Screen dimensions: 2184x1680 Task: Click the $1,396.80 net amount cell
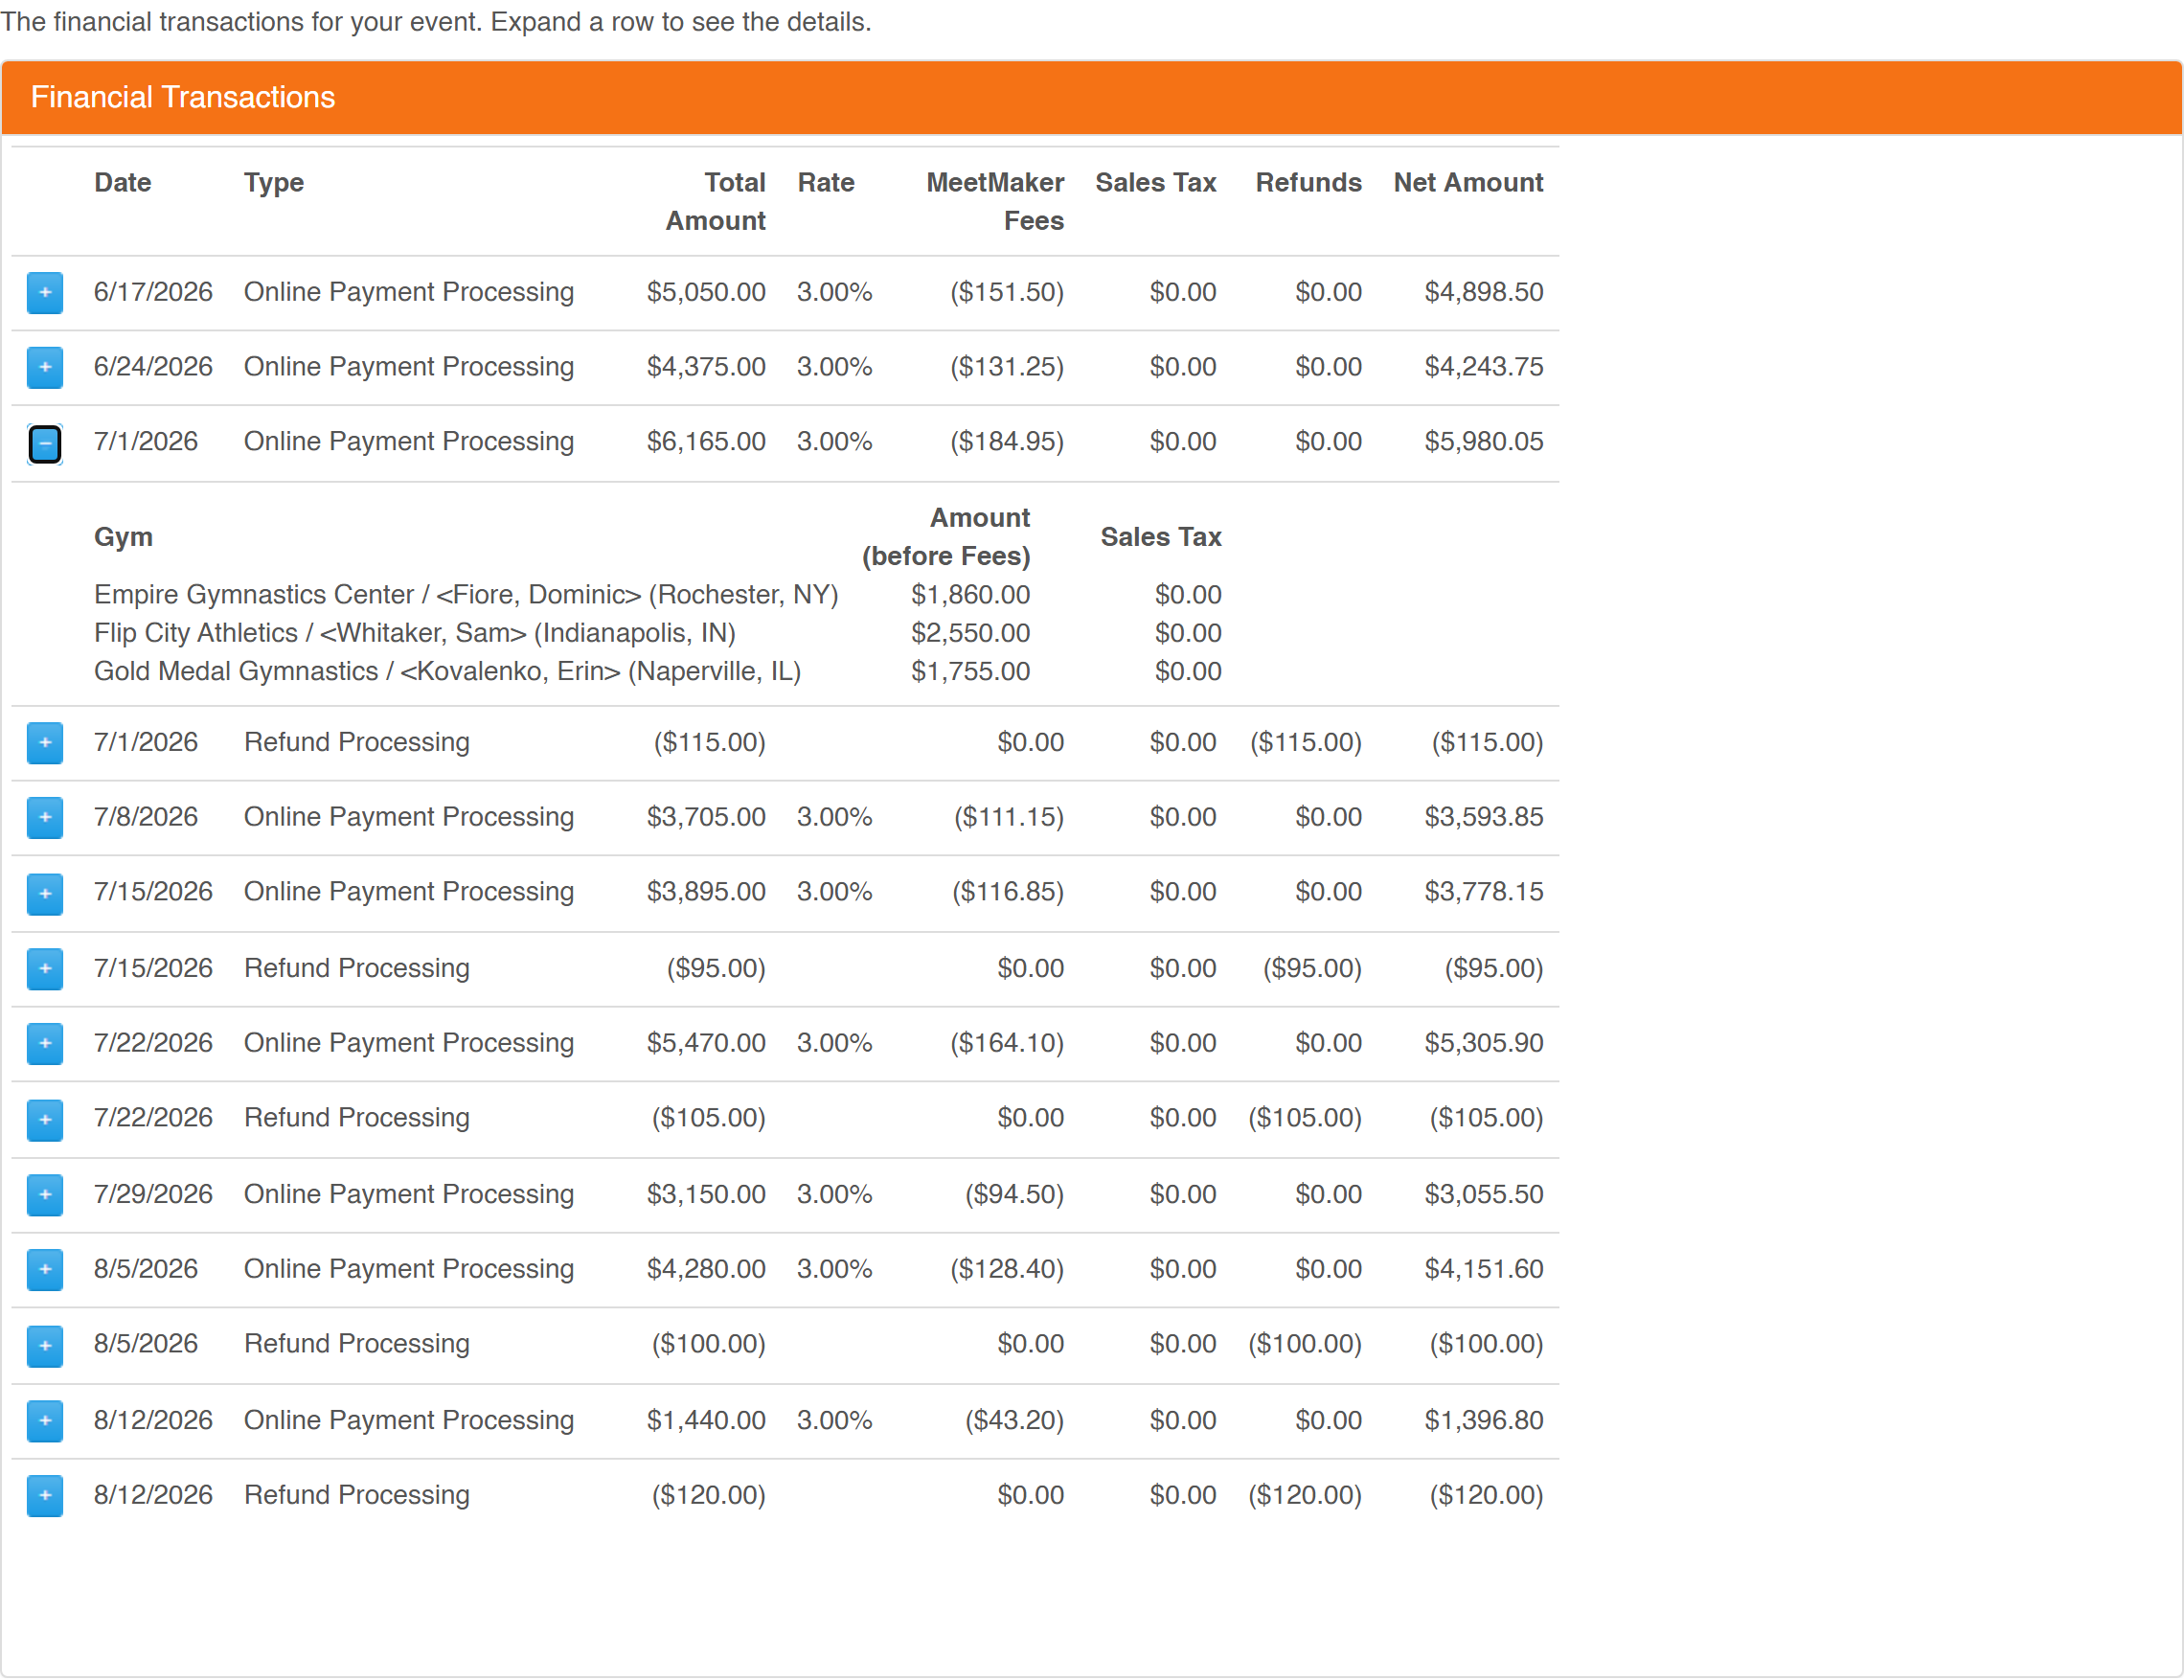[1484, 1420]
